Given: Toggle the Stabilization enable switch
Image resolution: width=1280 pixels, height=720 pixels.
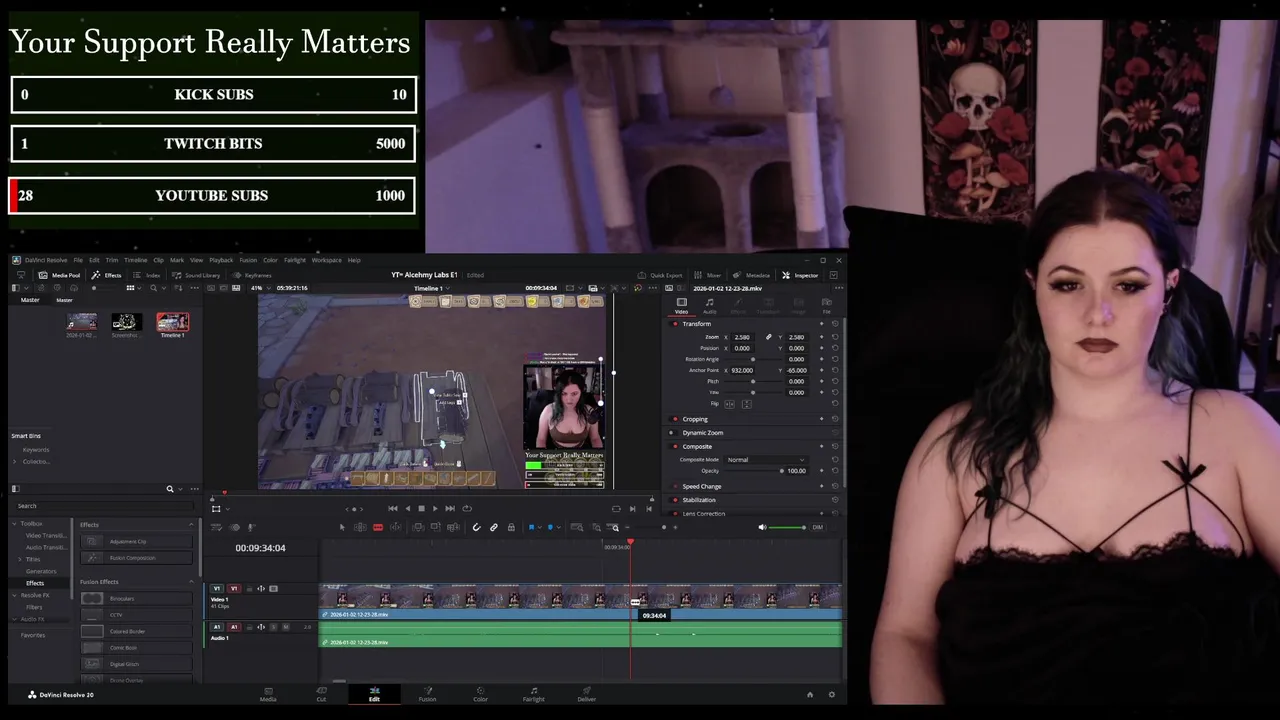Looking at the screenshot, I should click(x=674, y=500).
